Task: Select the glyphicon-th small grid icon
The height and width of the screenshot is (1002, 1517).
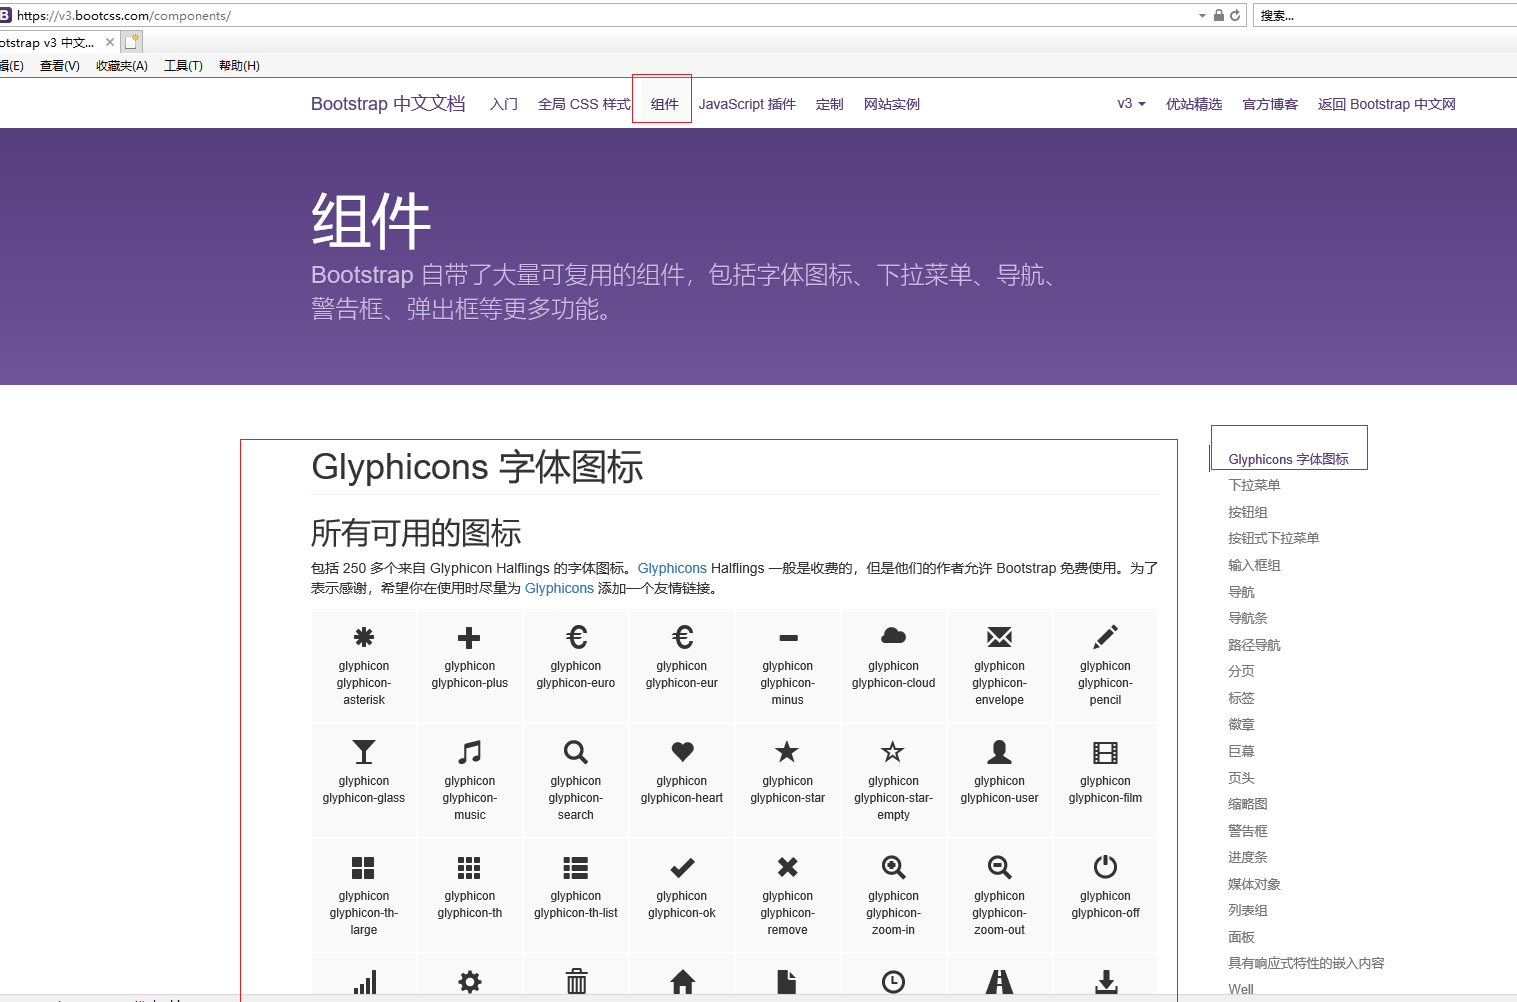Action: 469,867
